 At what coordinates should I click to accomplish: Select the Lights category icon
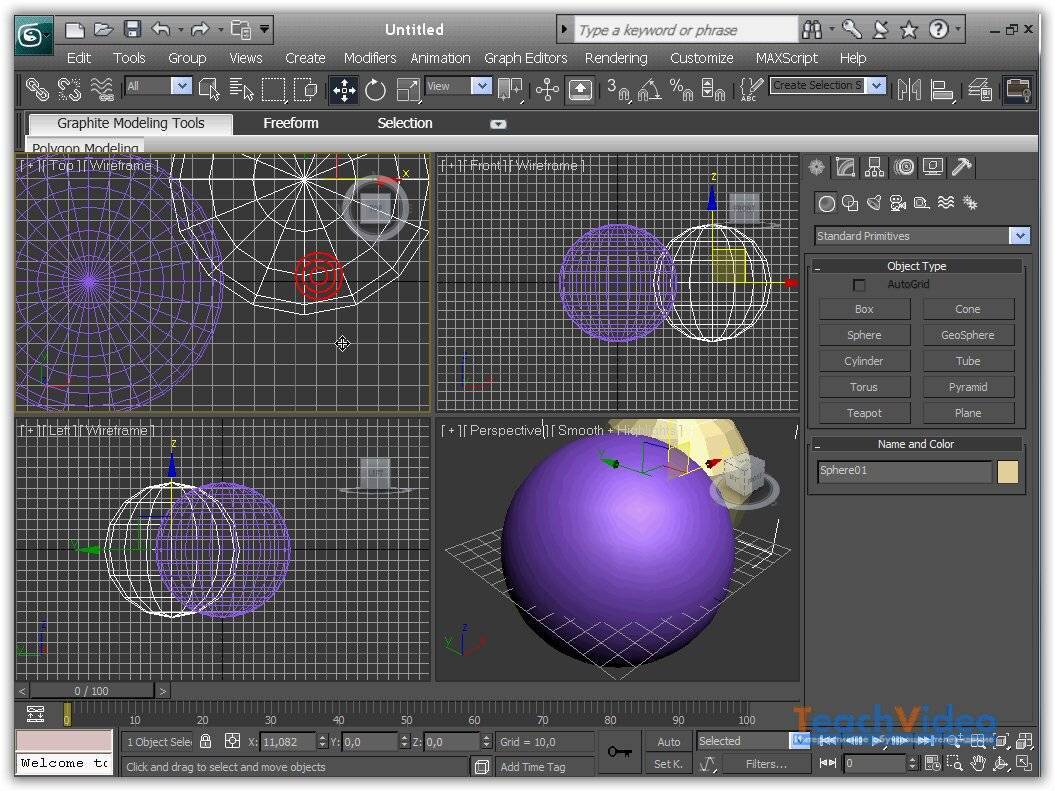(873, 204)
